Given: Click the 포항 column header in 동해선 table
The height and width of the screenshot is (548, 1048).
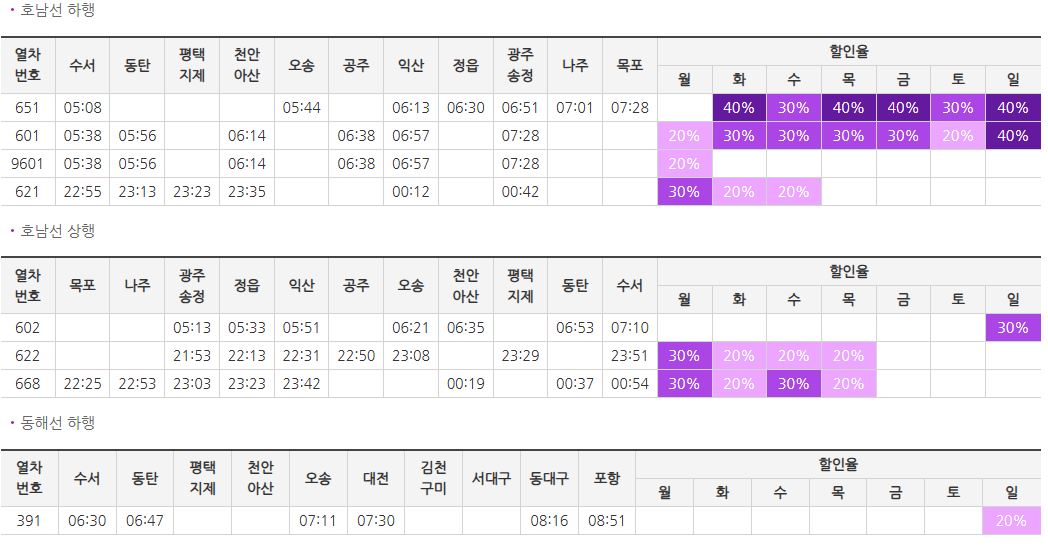Looking at the screenshot, I should click(606, 478).
